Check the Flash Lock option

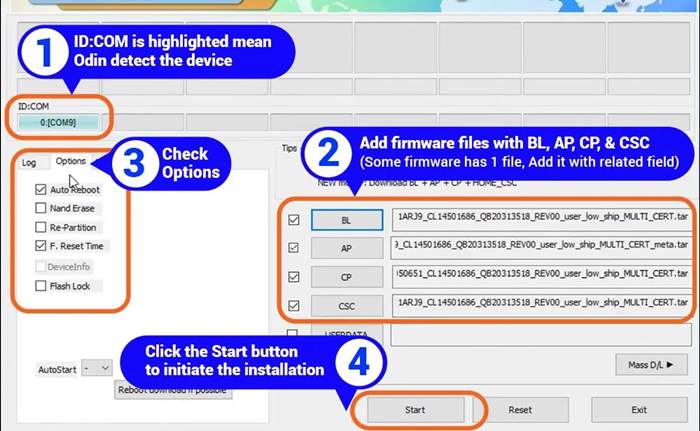41,286
